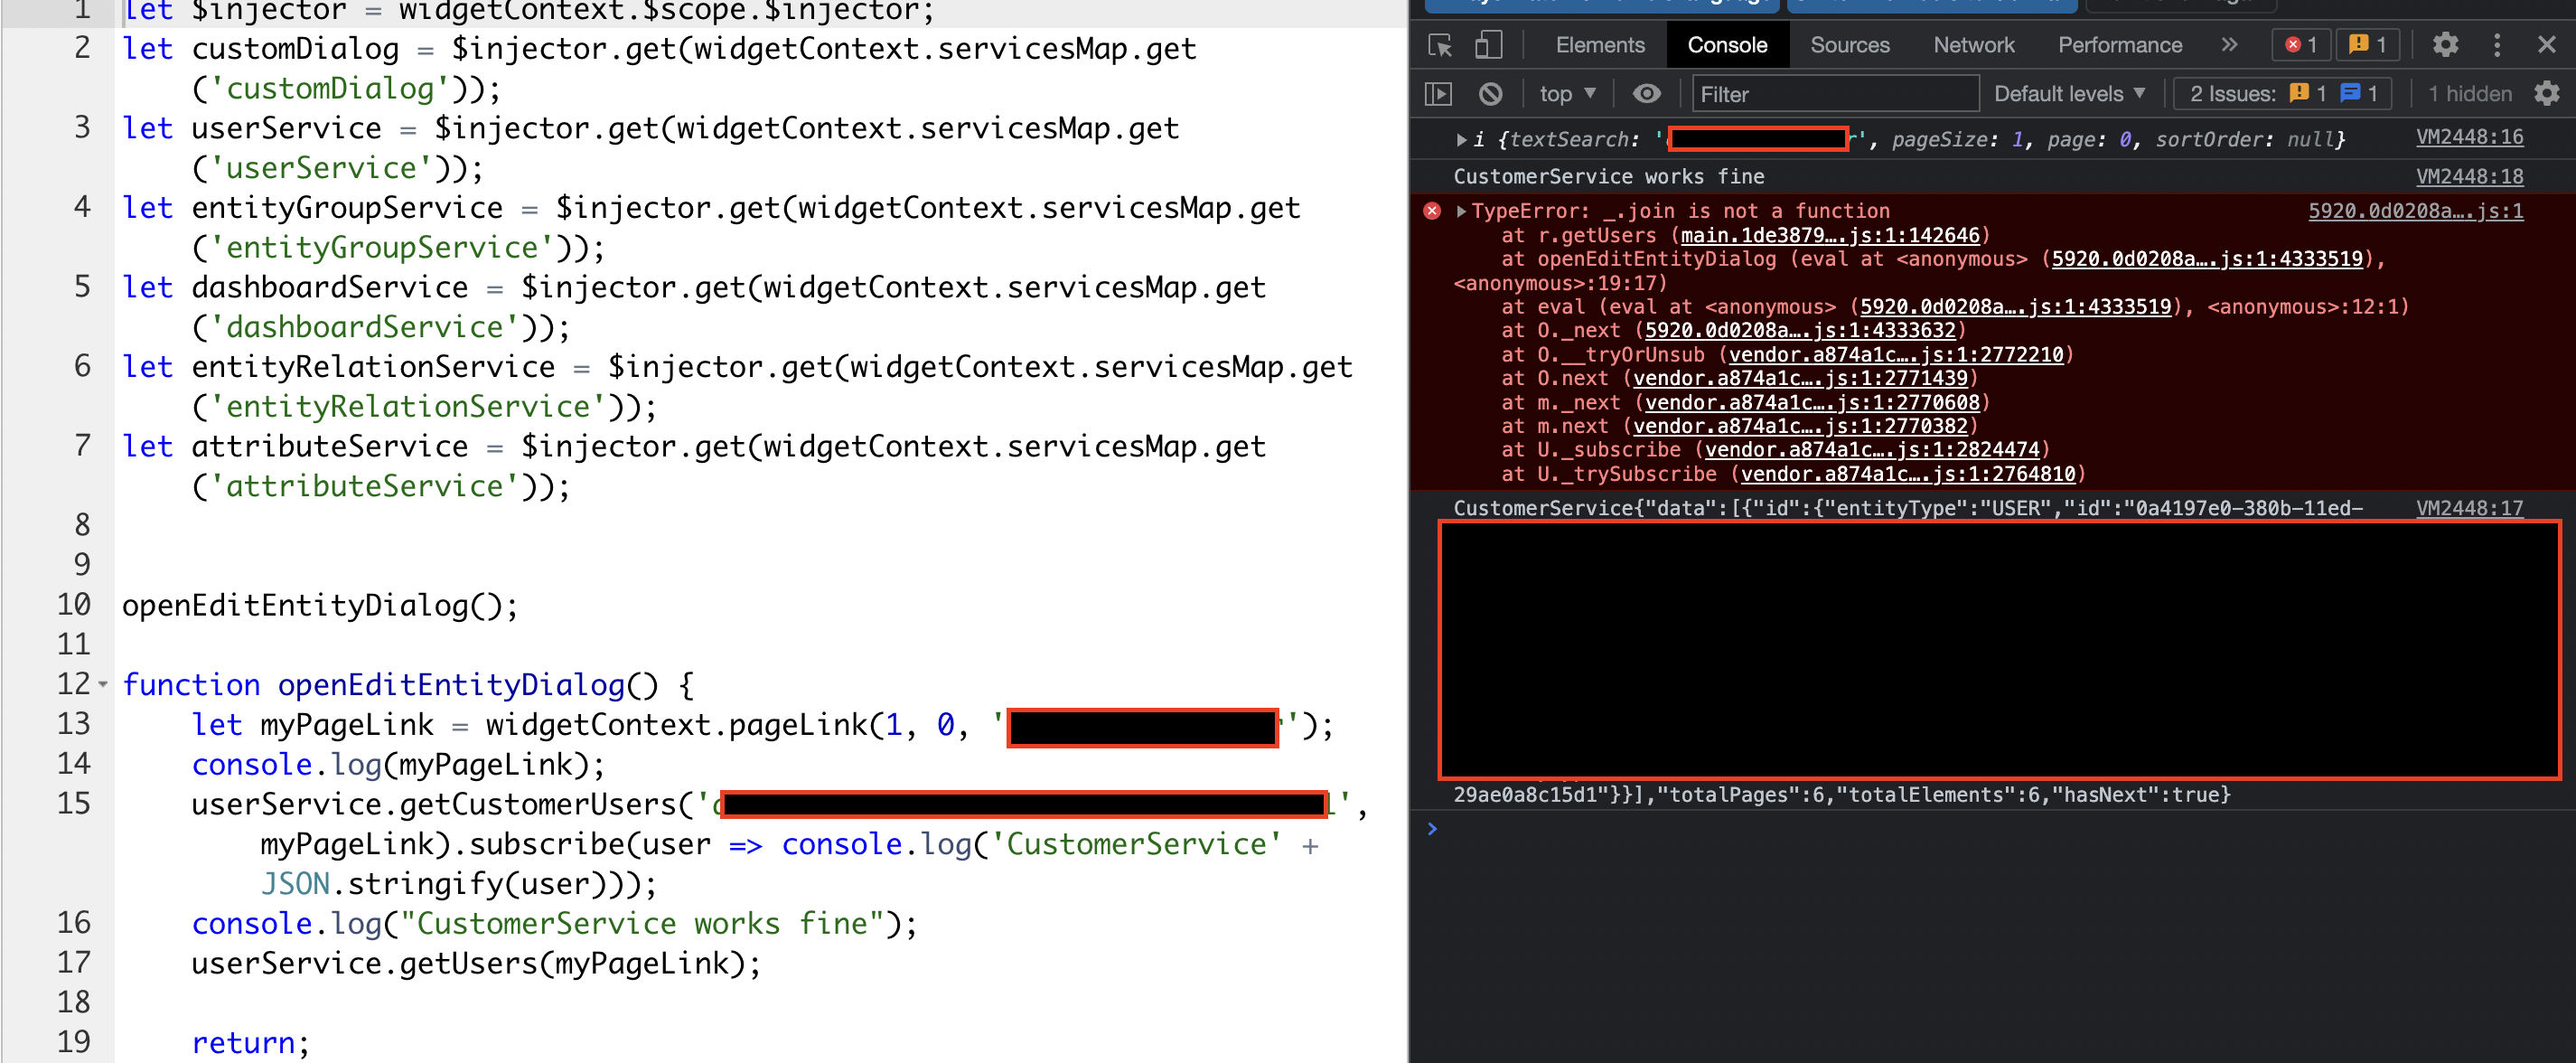Screen dimensions: 2576x1063
Task: Click the yellow warning count badge
Action: 2367,44
